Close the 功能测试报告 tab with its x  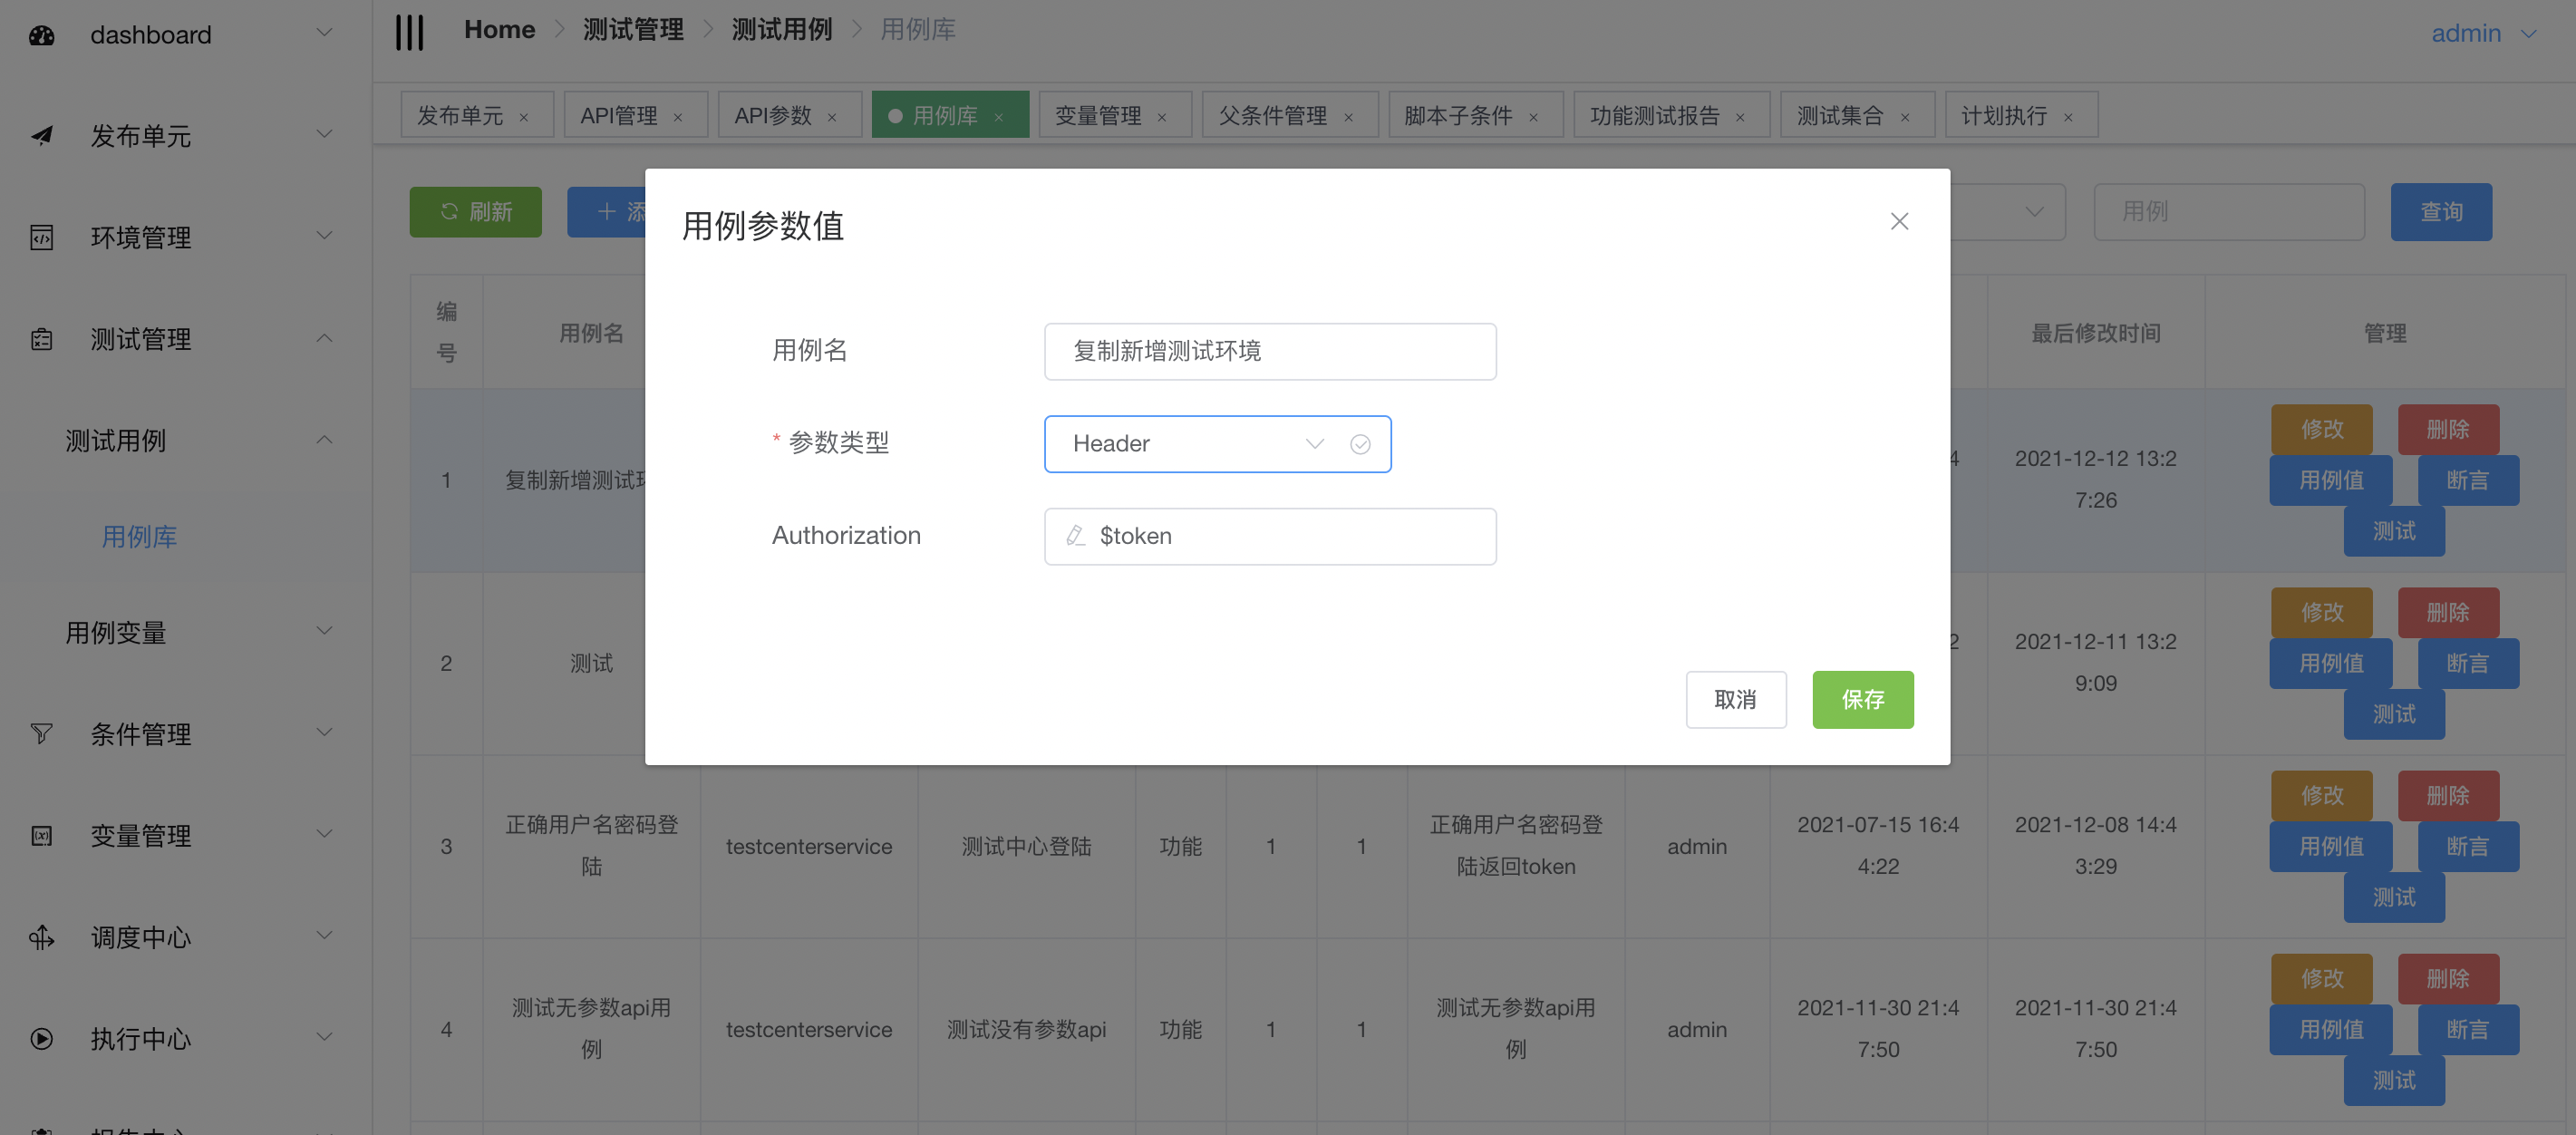coord(1740,117)
